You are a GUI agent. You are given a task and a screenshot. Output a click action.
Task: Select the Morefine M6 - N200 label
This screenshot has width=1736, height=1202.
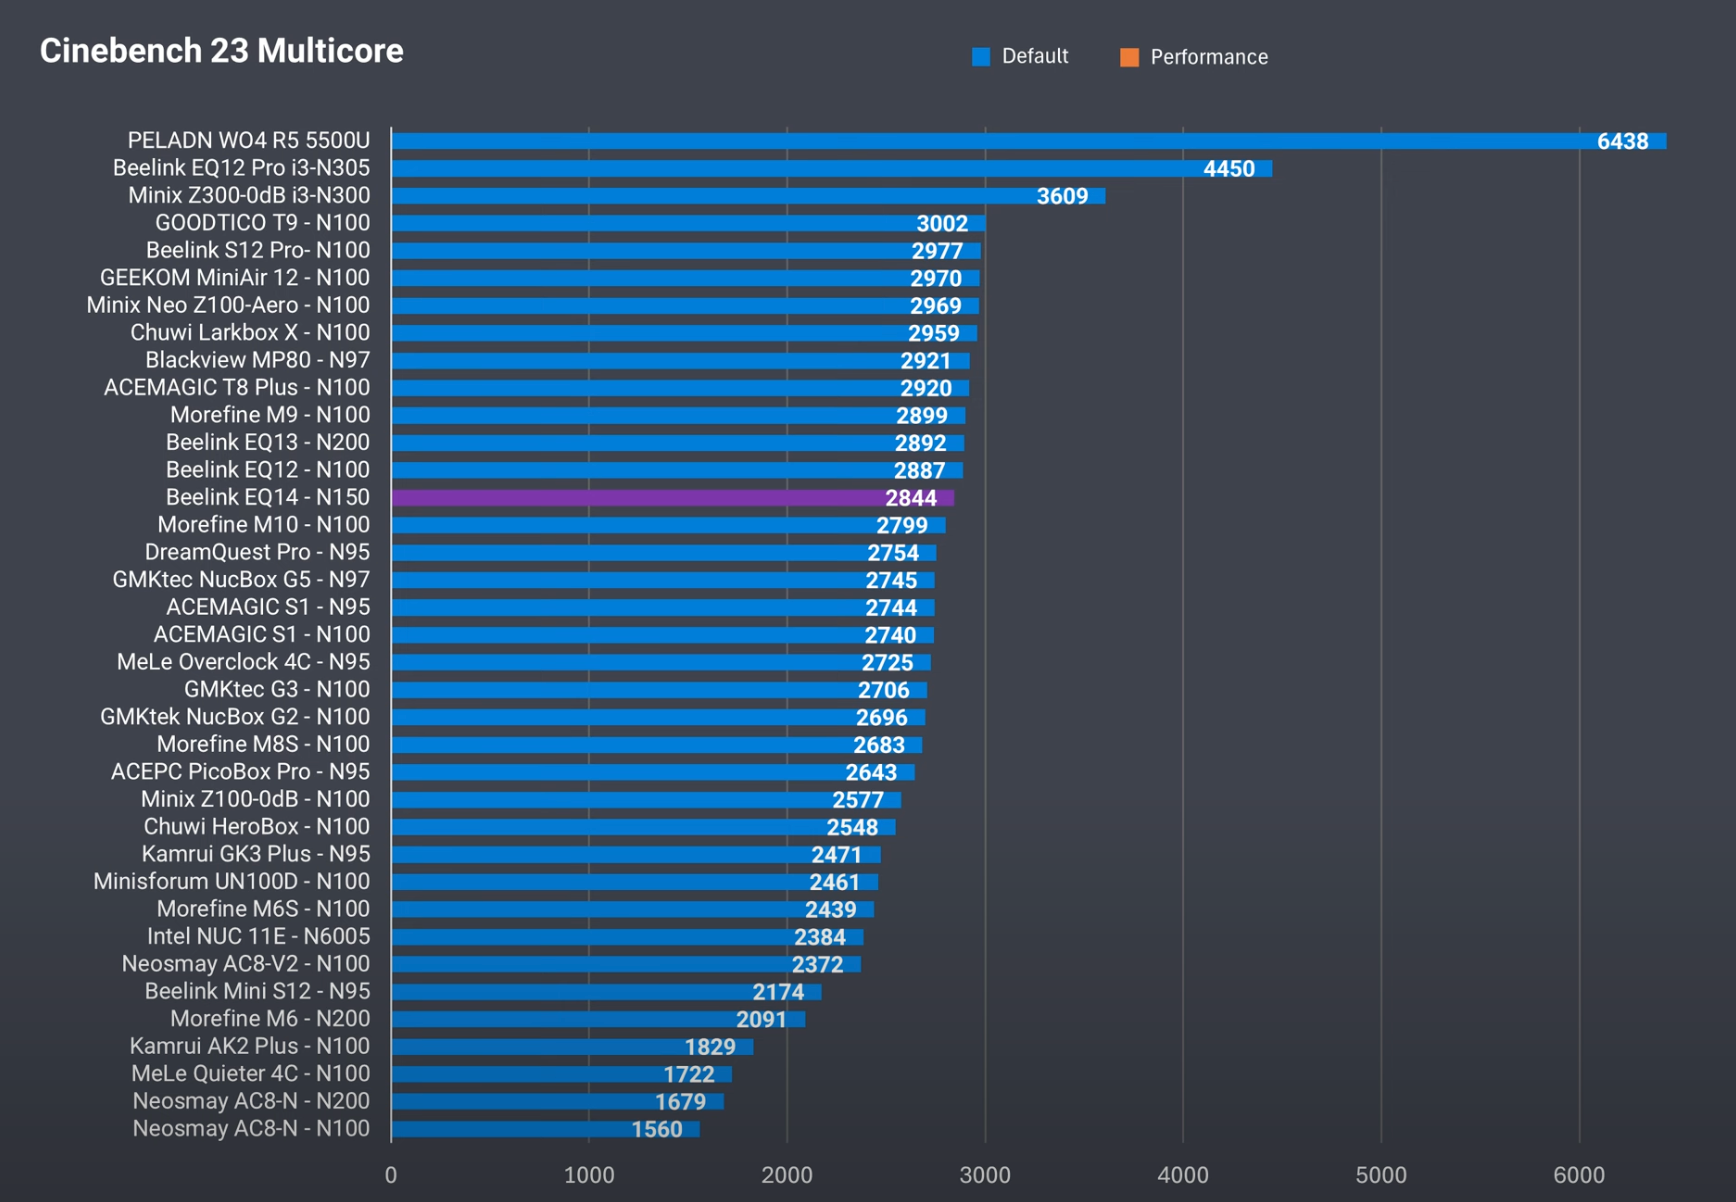pos(270,1019)
